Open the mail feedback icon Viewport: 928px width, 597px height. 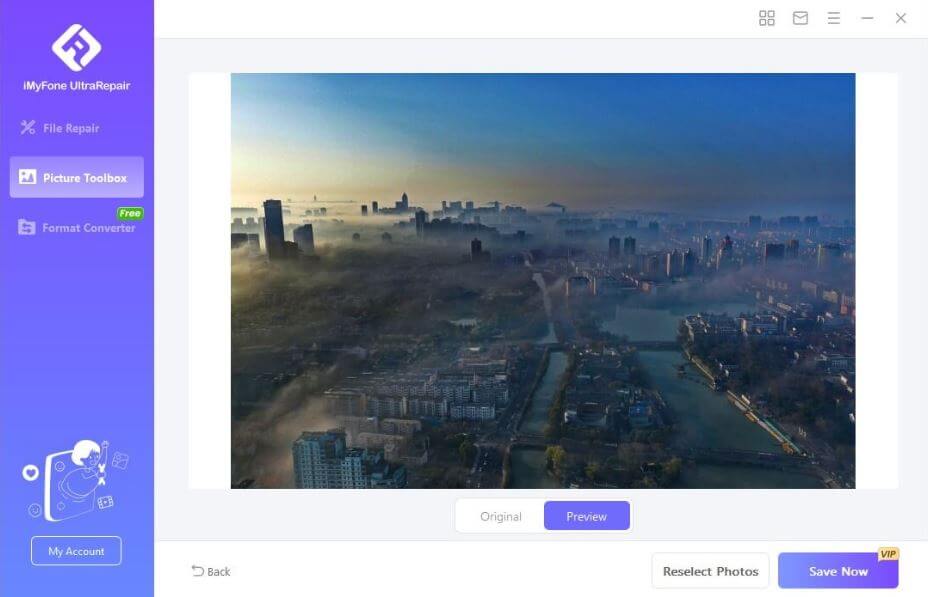800,18
